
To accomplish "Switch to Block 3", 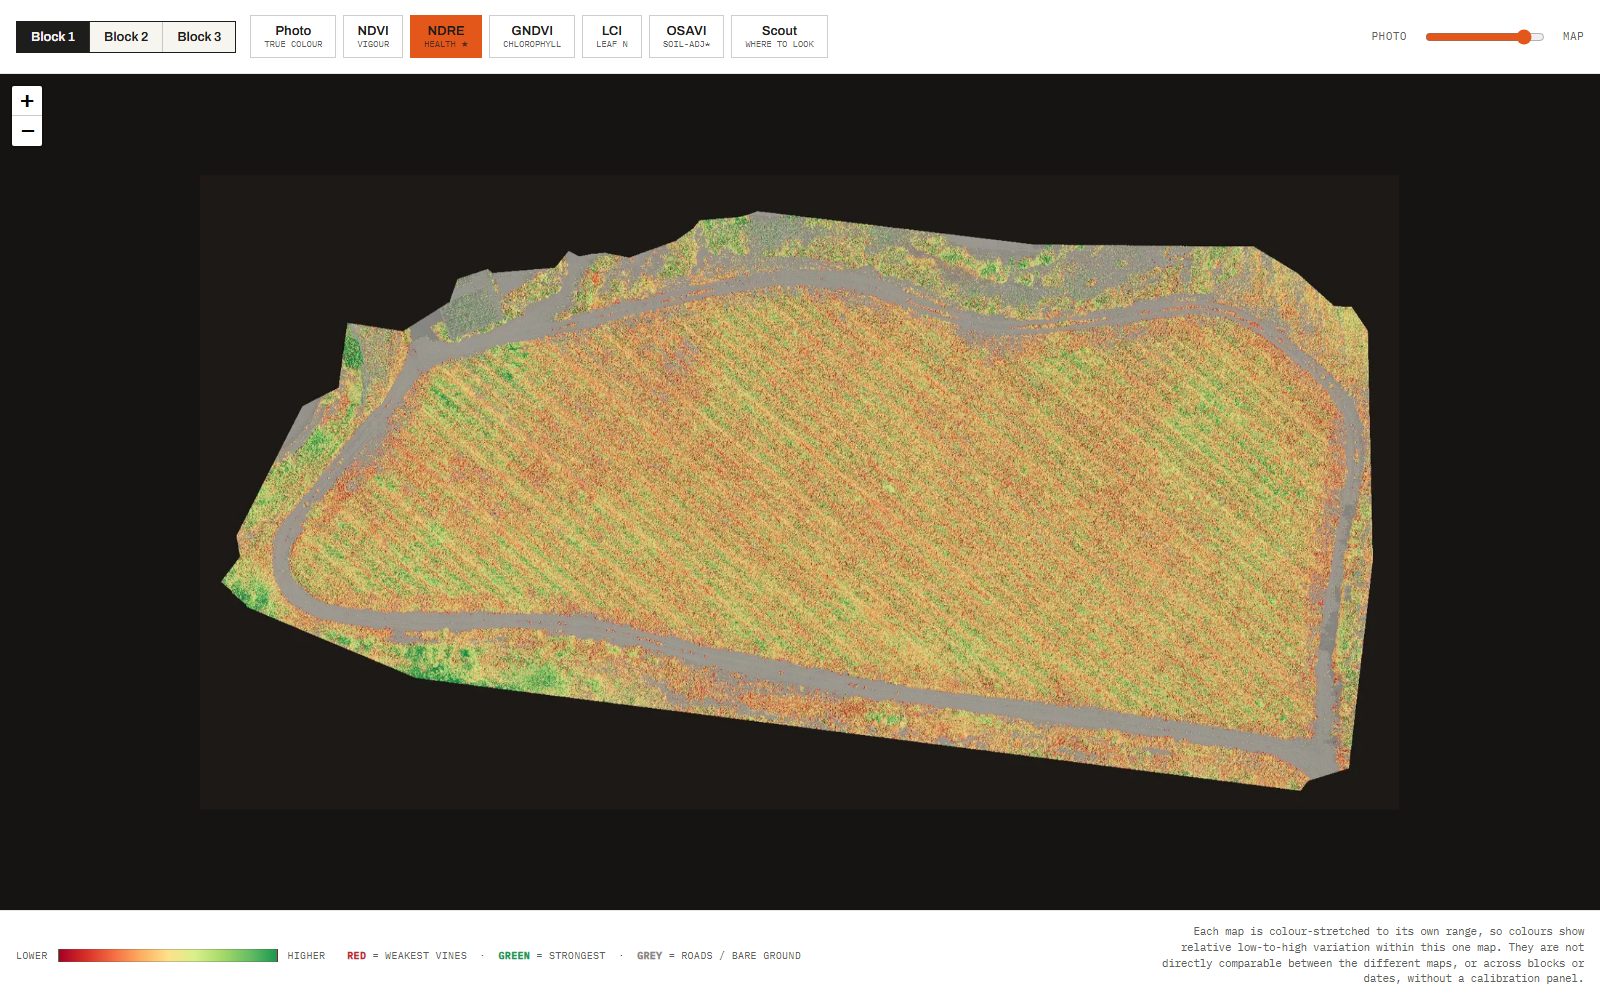I will coord(199,37).
